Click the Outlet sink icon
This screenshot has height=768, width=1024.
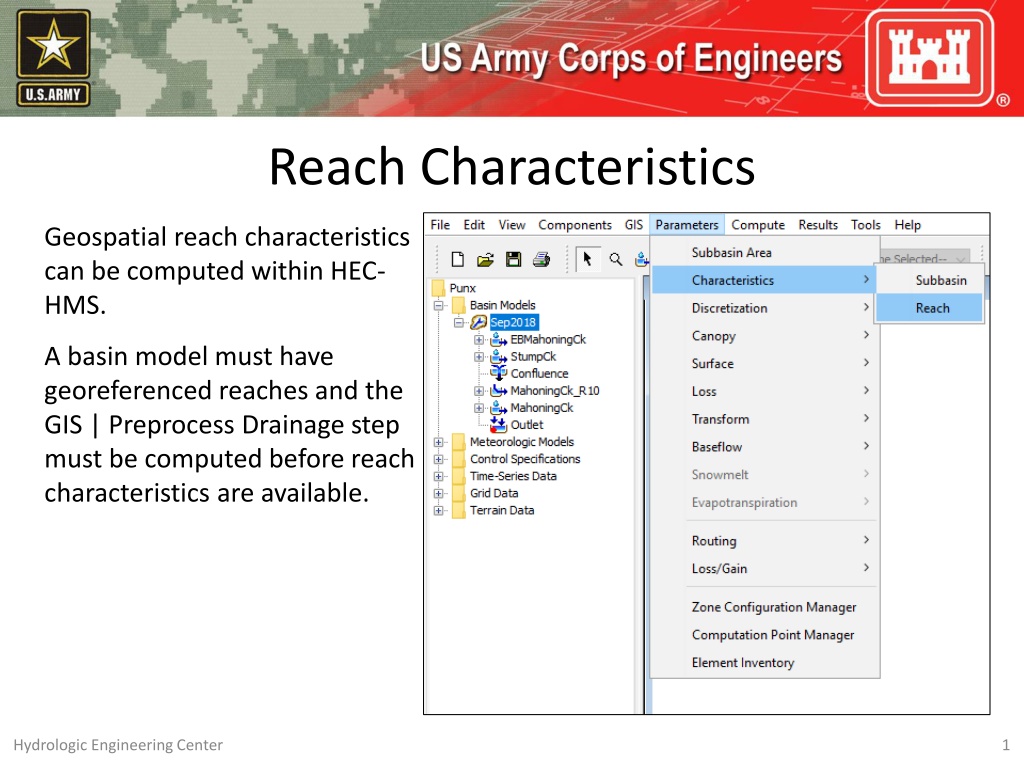tap(498, 424)
